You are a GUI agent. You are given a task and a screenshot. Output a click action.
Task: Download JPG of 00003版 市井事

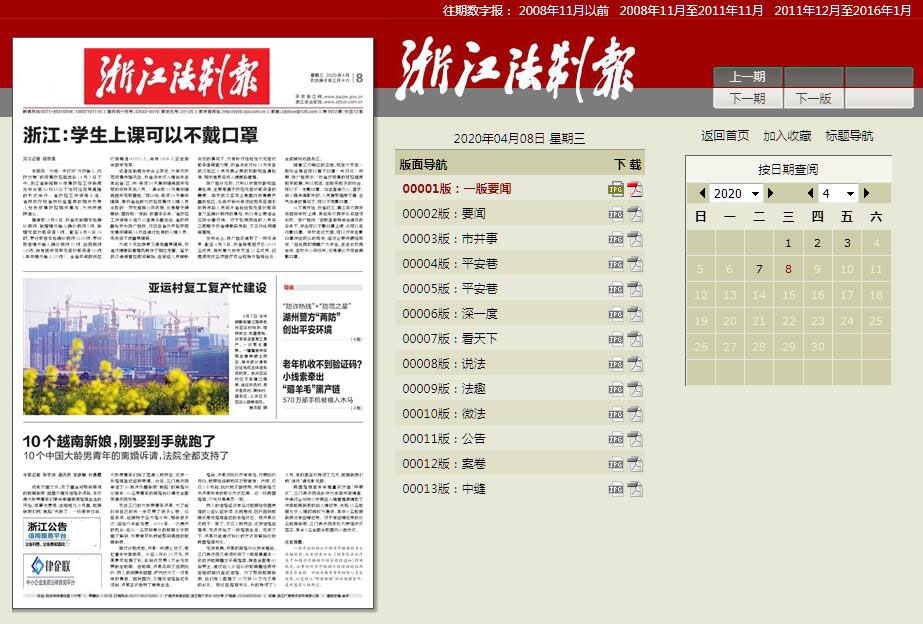[616, 238]
